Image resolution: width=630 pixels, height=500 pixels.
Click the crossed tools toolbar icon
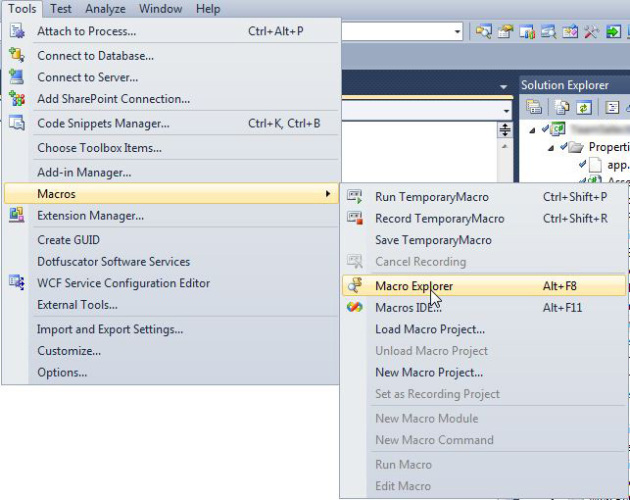point(591,31)
